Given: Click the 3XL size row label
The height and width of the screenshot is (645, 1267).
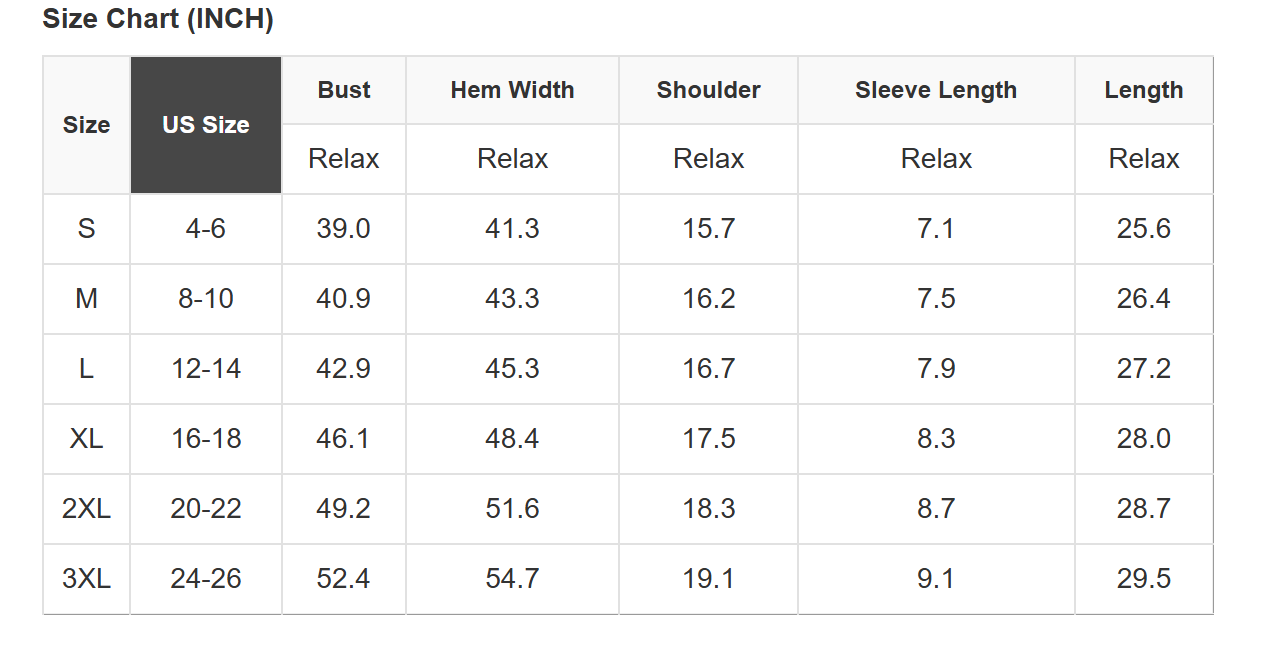Looking at the screenshot, I should pyautogui.click(x=87, y=579).
